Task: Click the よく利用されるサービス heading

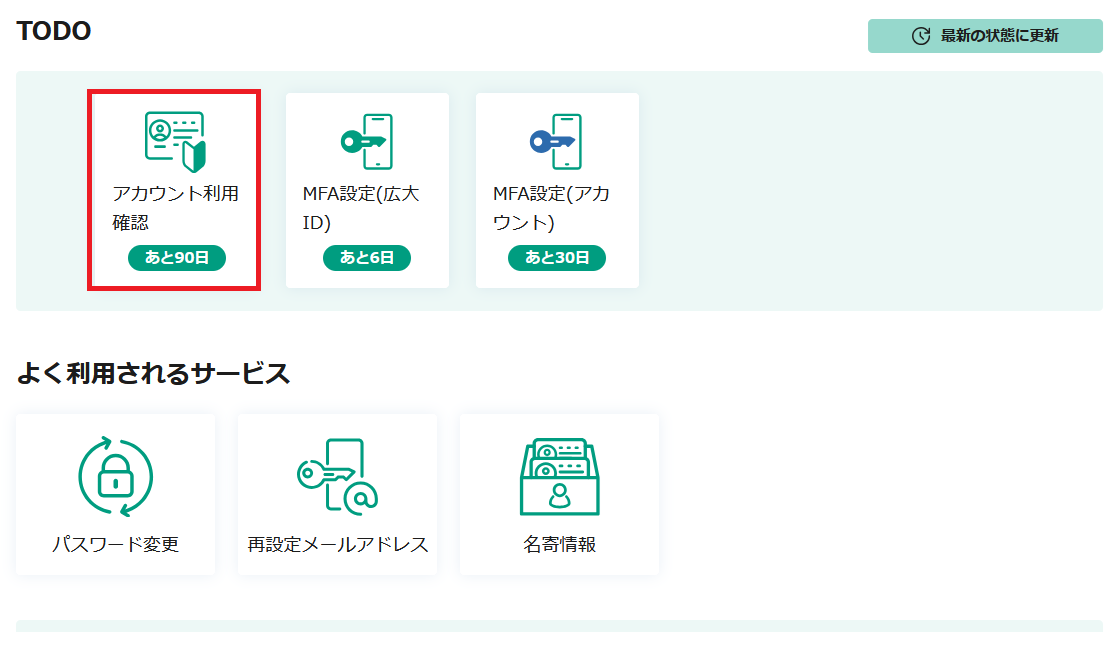Action: click(153, 374)
